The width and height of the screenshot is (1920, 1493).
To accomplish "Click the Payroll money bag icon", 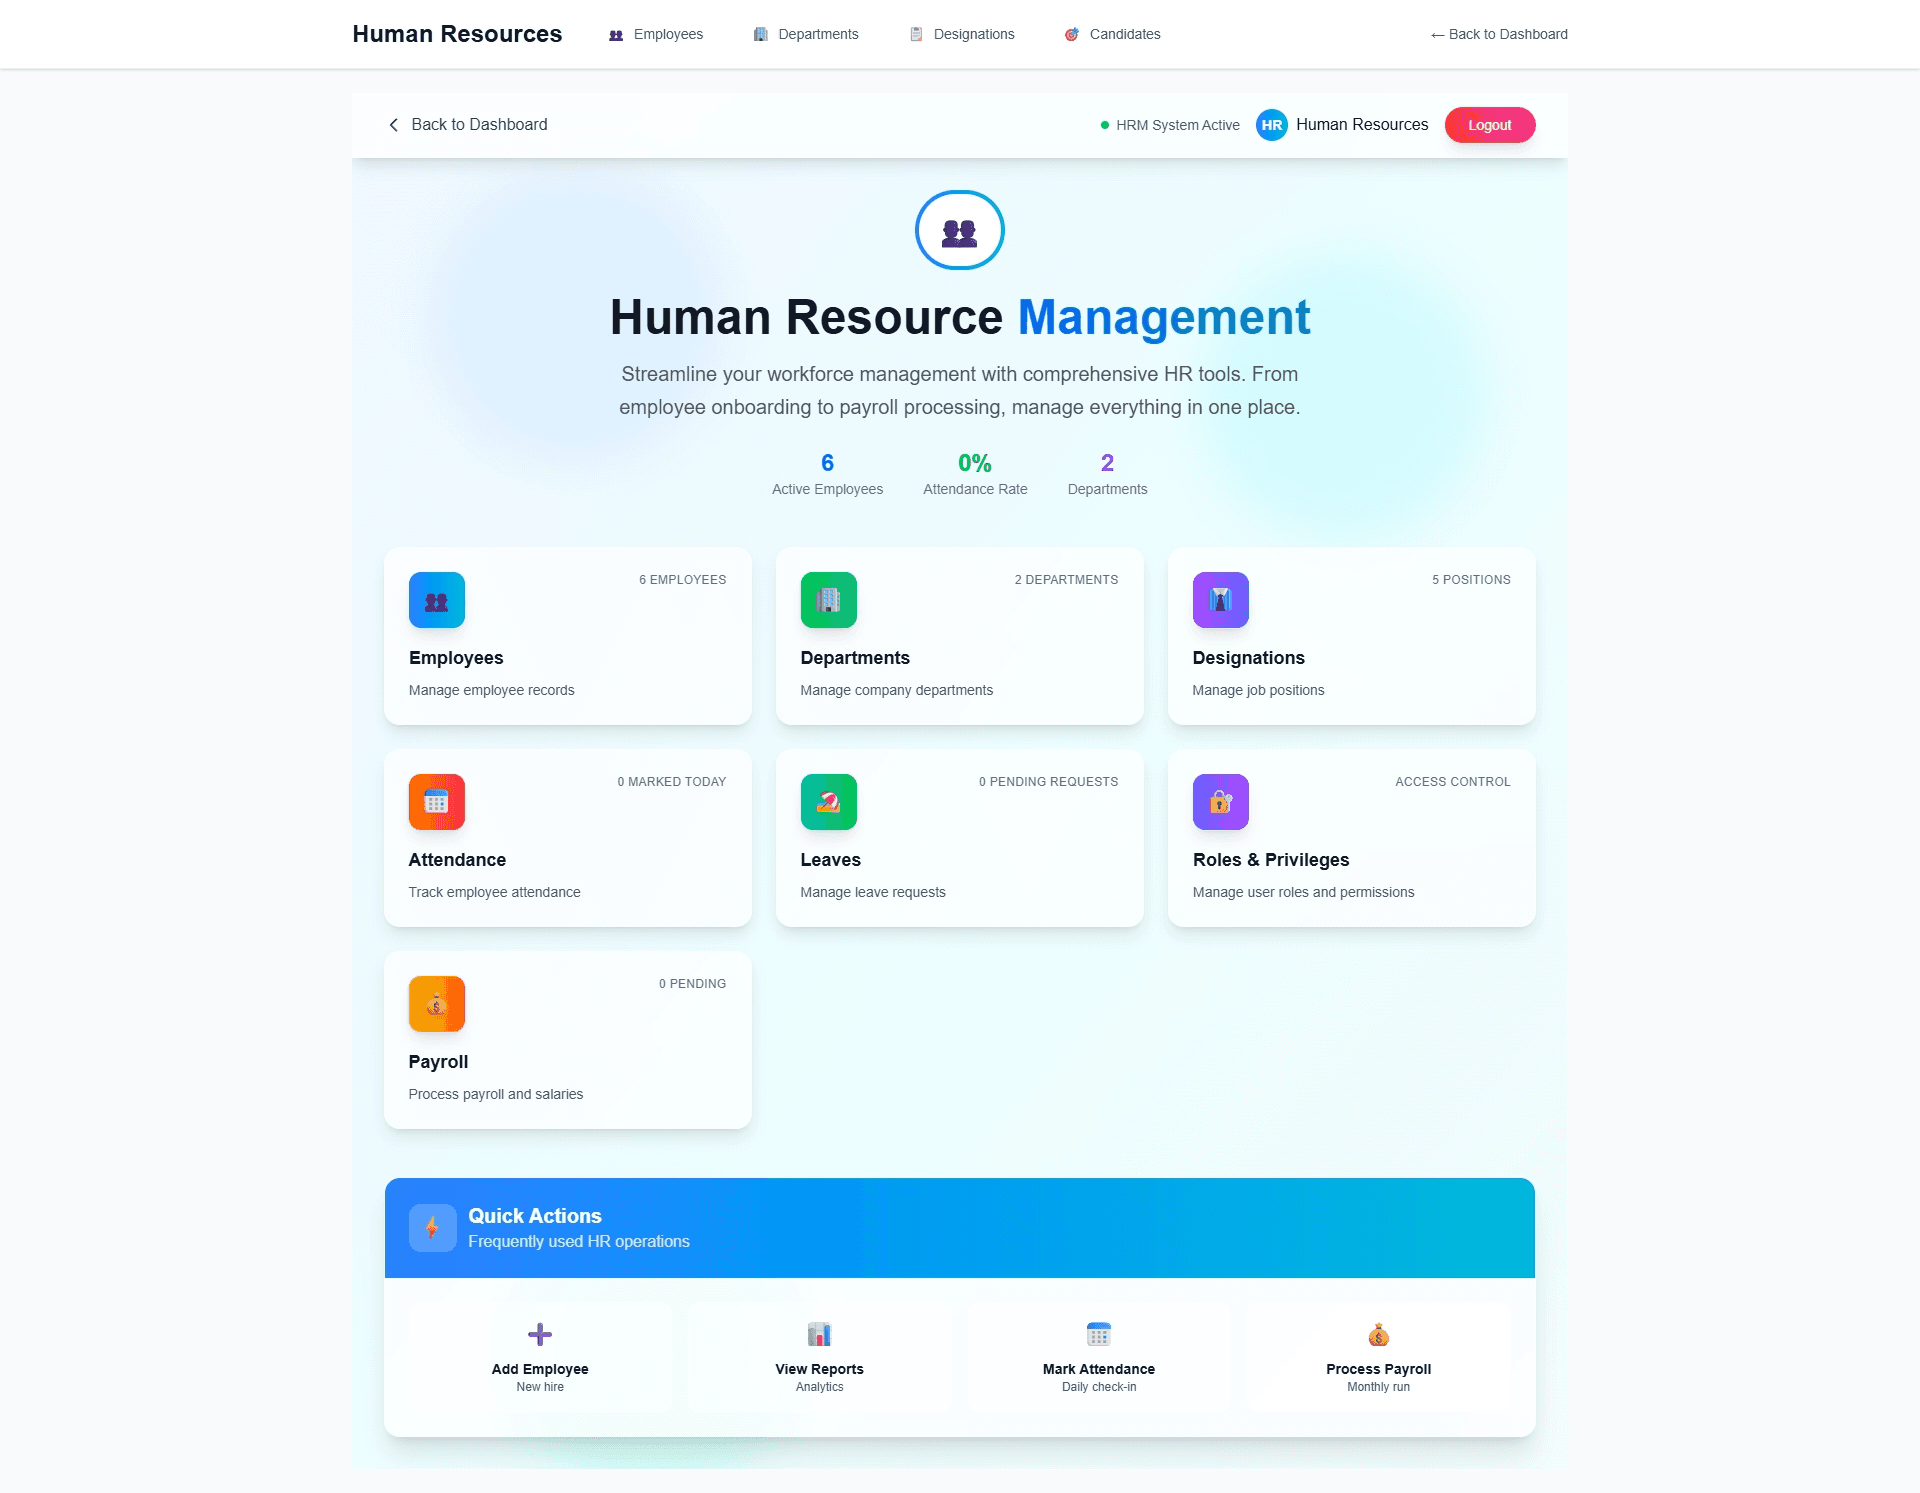I will click(x=437, y=1004).
